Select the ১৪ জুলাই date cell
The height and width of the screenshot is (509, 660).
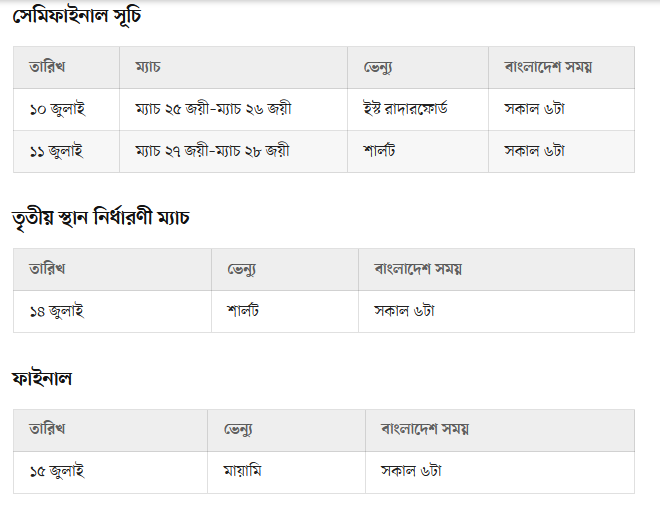point(112,312)
